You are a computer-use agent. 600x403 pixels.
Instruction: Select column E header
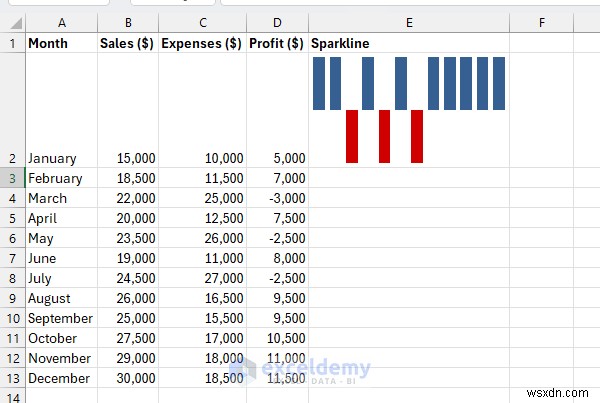click(x=409, y=23)
